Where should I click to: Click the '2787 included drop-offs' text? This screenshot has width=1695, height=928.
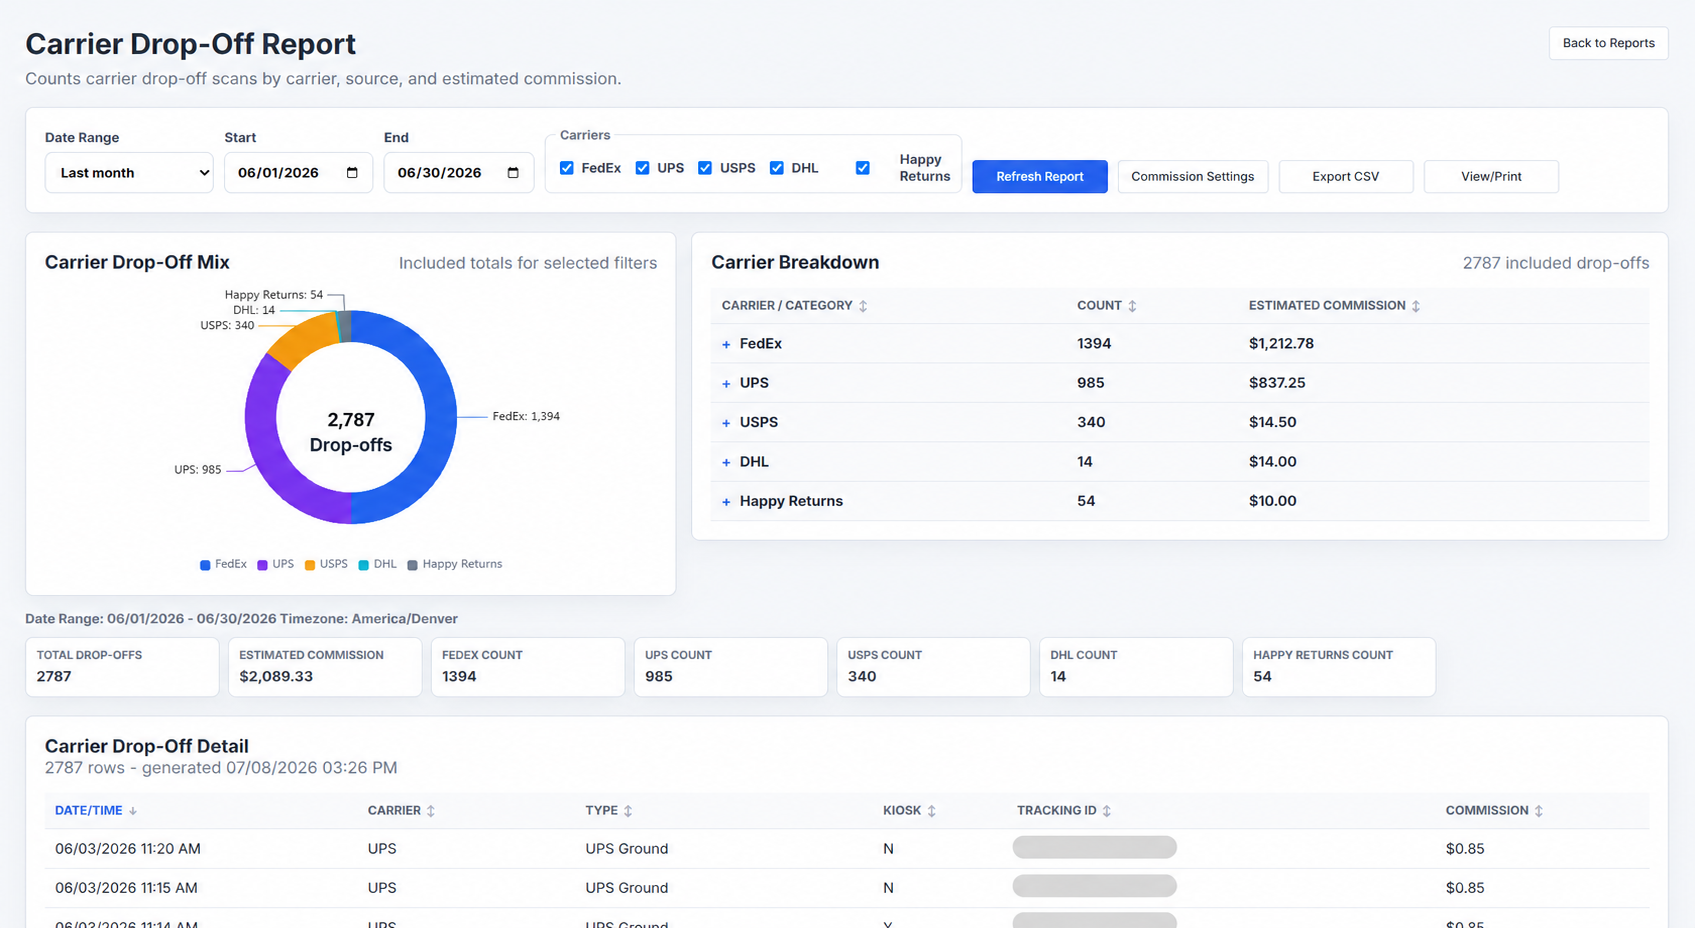click(x=1556, y=263)
